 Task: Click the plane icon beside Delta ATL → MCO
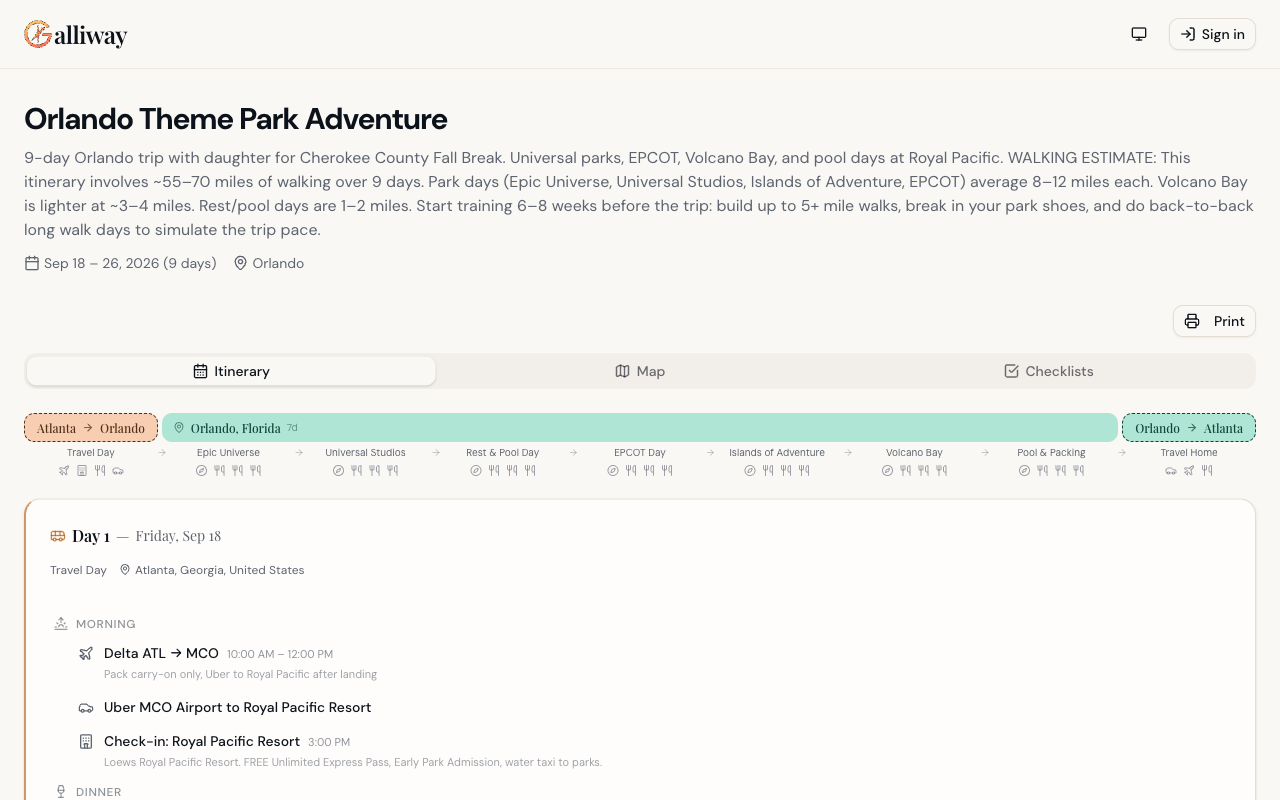86,654
